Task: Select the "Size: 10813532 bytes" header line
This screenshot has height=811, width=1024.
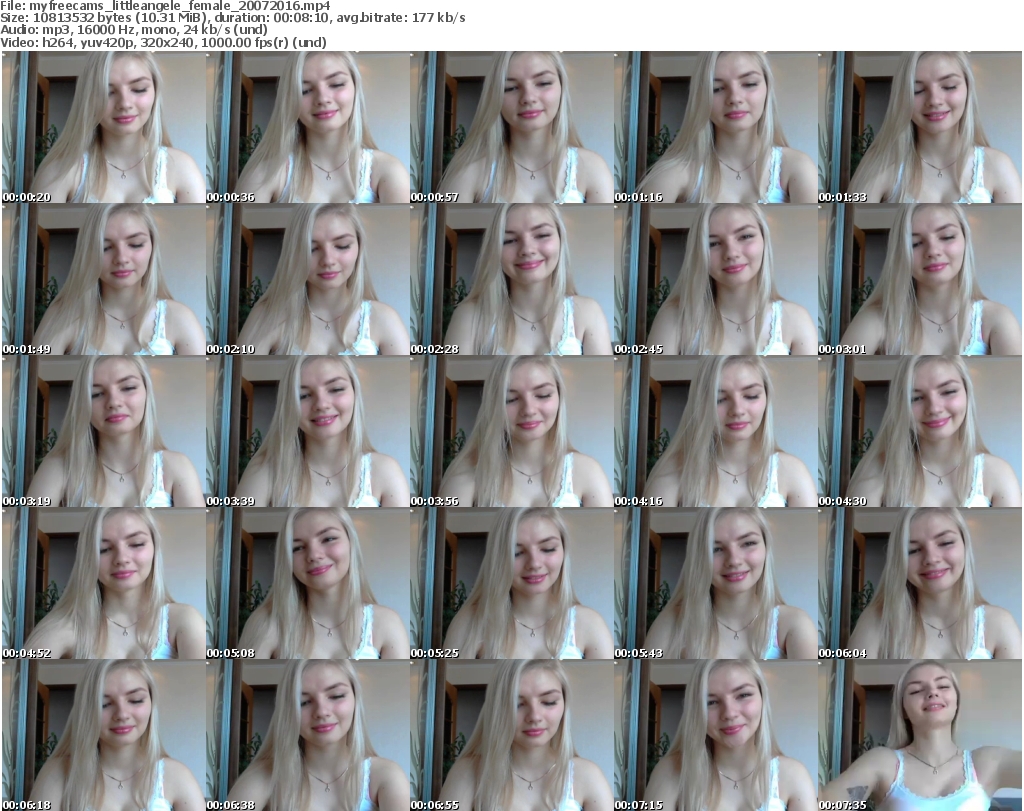Action: coord(232,18)
